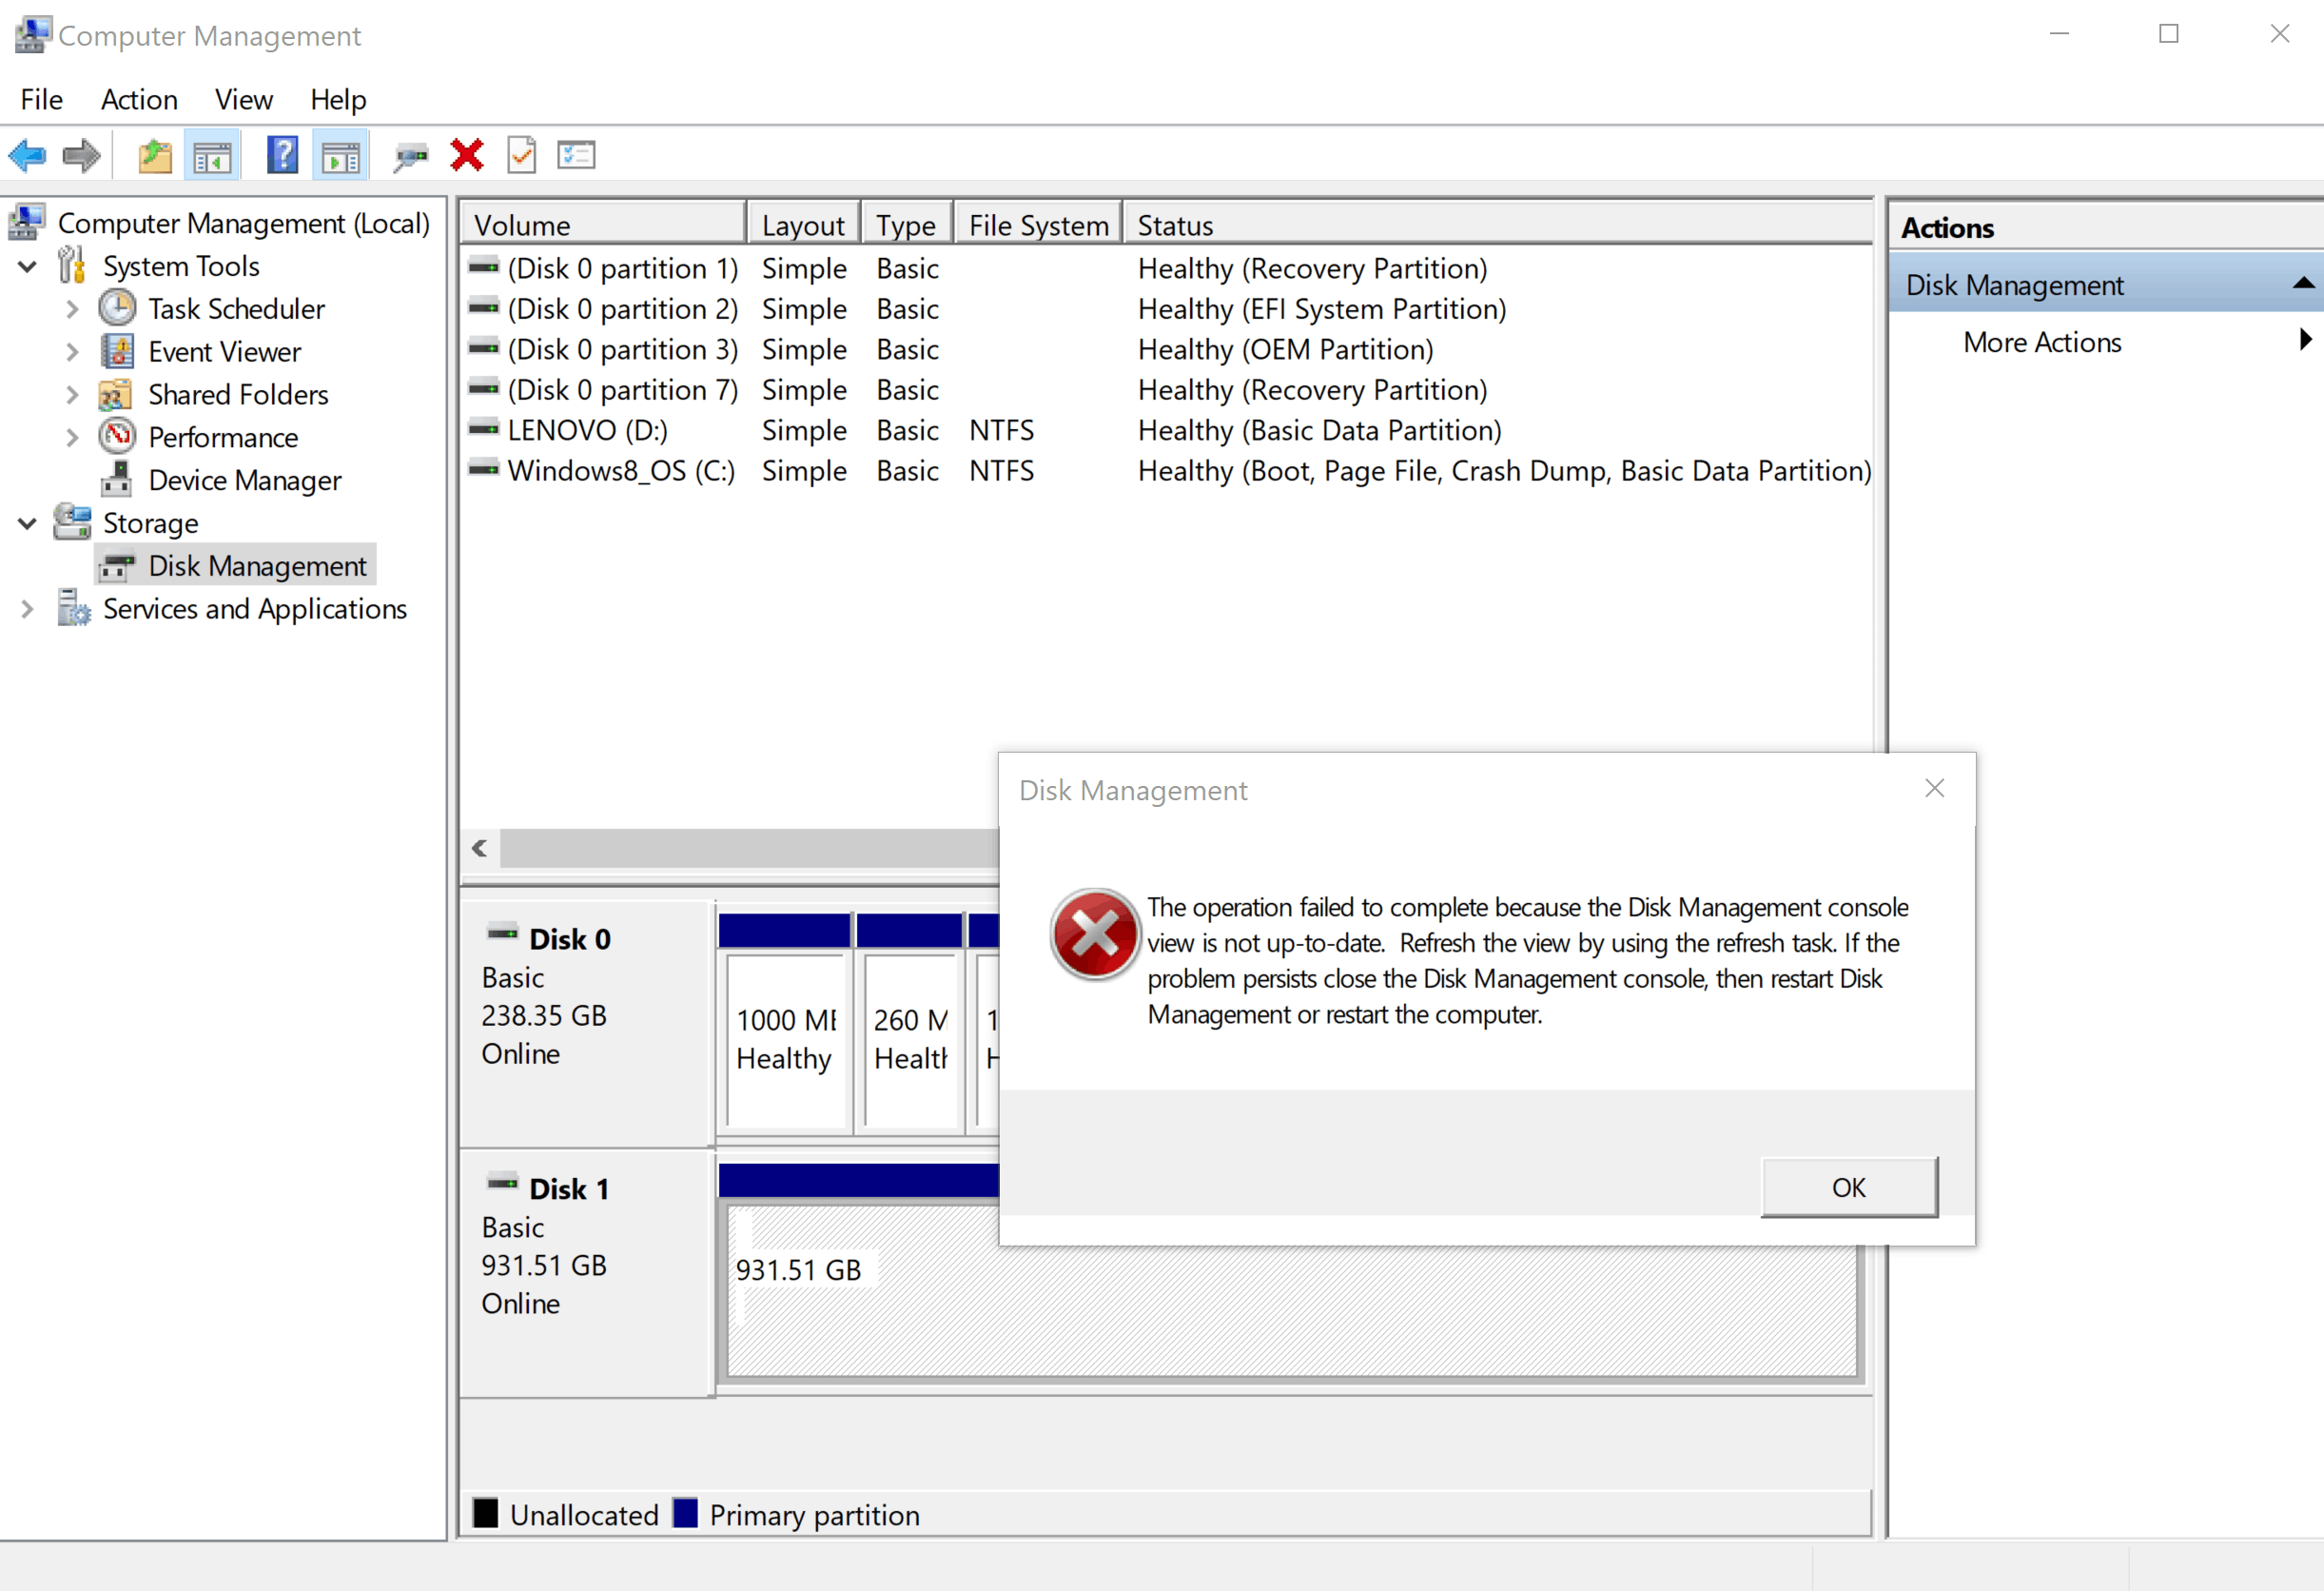Click the Properties checkmark page icon
2324x1591 pixels.
tap(521, 156)
